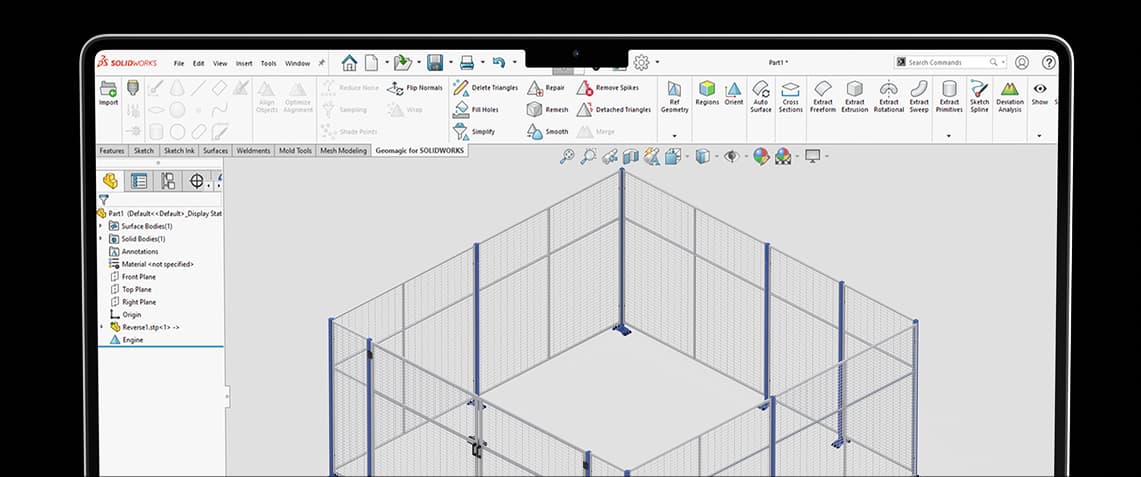Create a new document
This screenshot has width=1141, height=477.
click(371, 63)
